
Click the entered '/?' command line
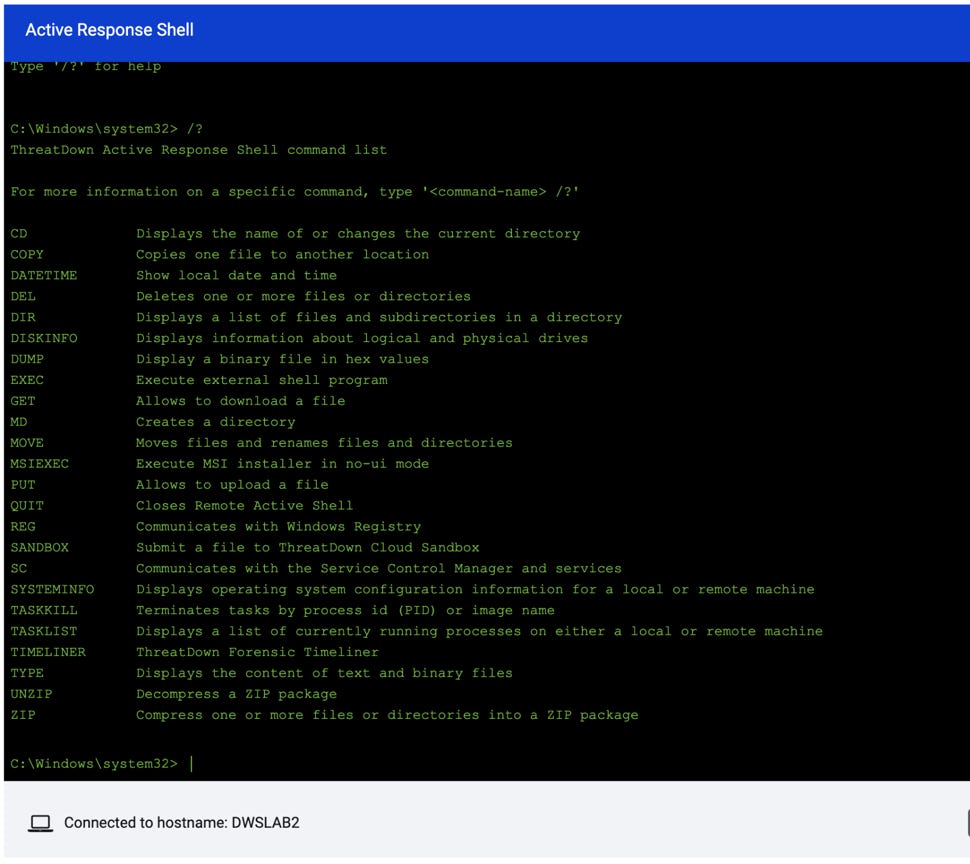pyautogui.click(x=106, y=129)
